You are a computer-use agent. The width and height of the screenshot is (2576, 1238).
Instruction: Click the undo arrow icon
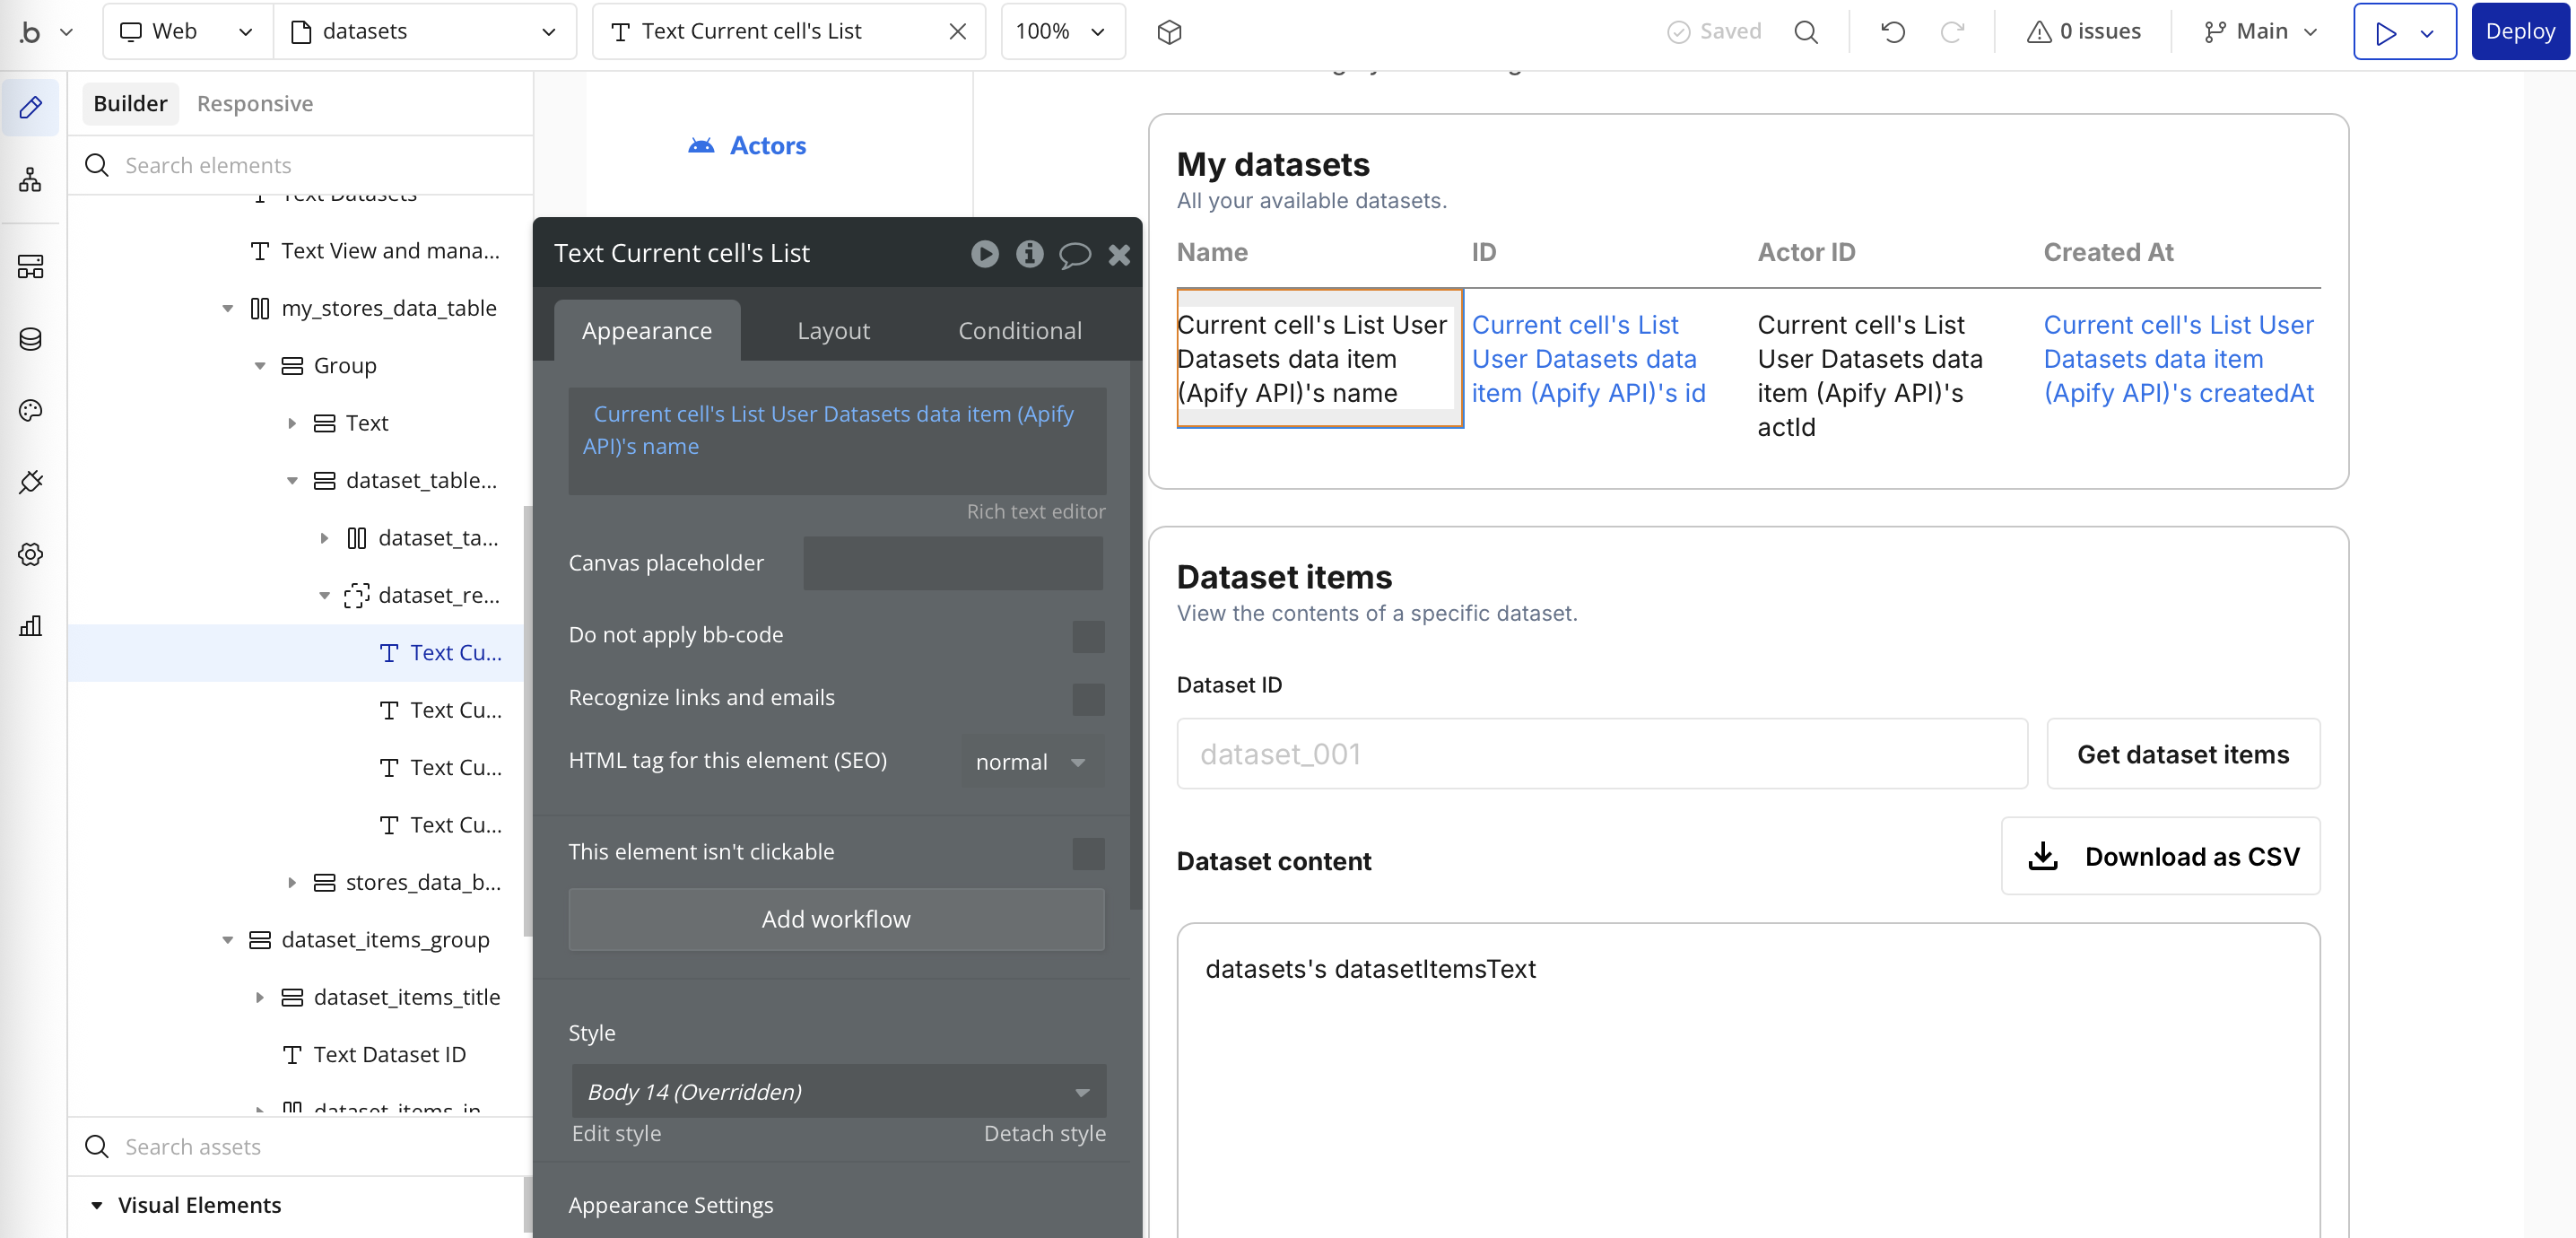tap(1892, 31)
